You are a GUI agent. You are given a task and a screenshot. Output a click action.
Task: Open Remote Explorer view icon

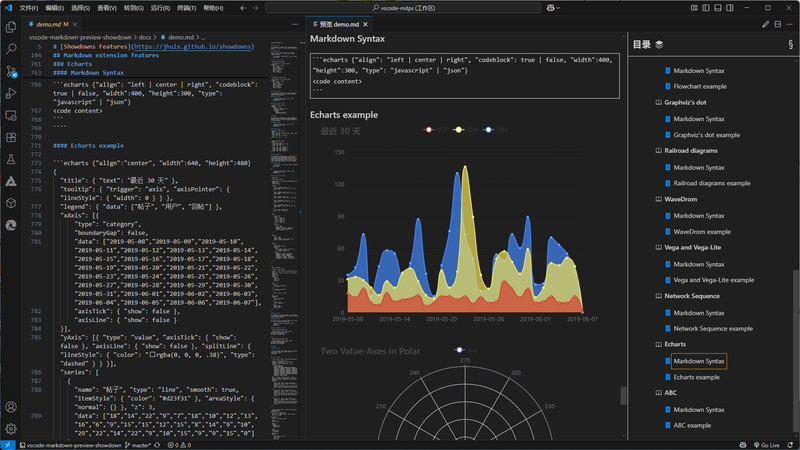11,115
